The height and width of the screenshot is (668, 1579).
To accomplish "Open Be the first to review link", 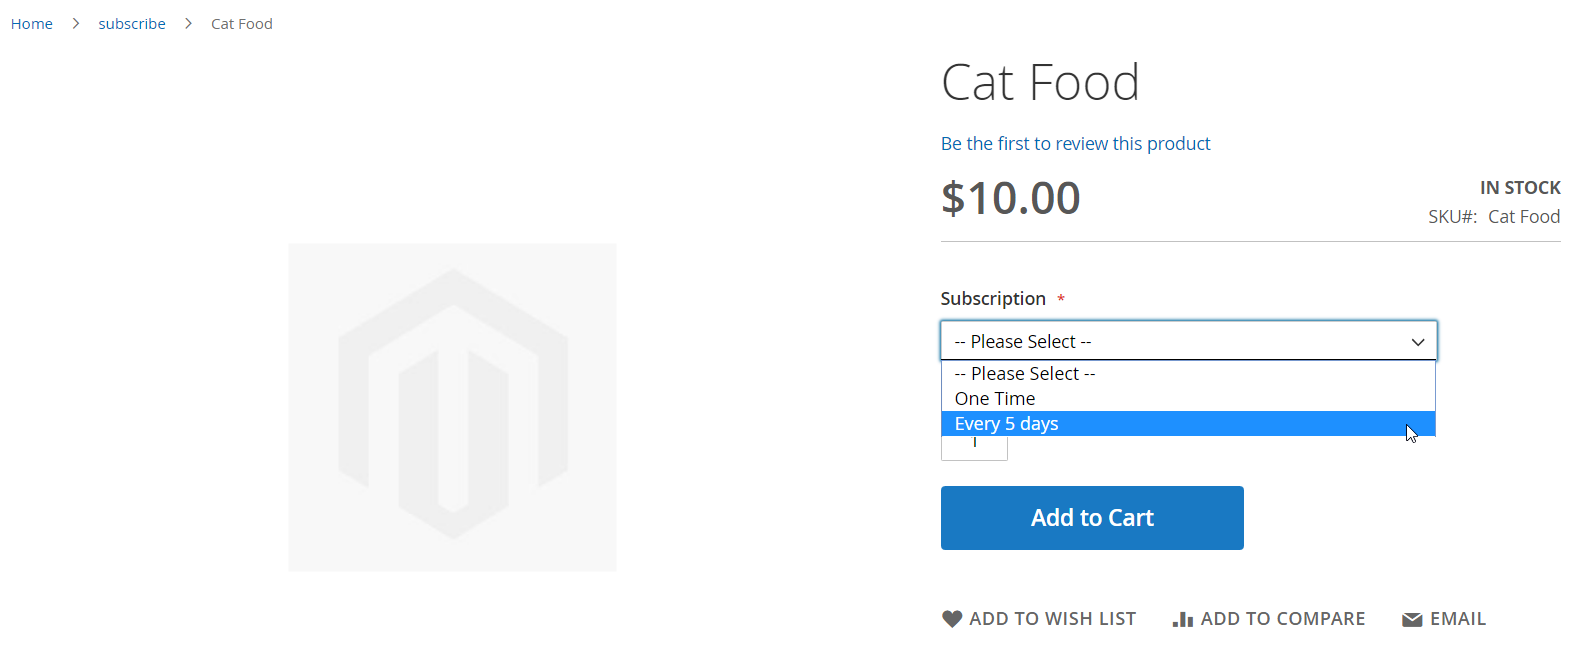I will (1075, 144).
